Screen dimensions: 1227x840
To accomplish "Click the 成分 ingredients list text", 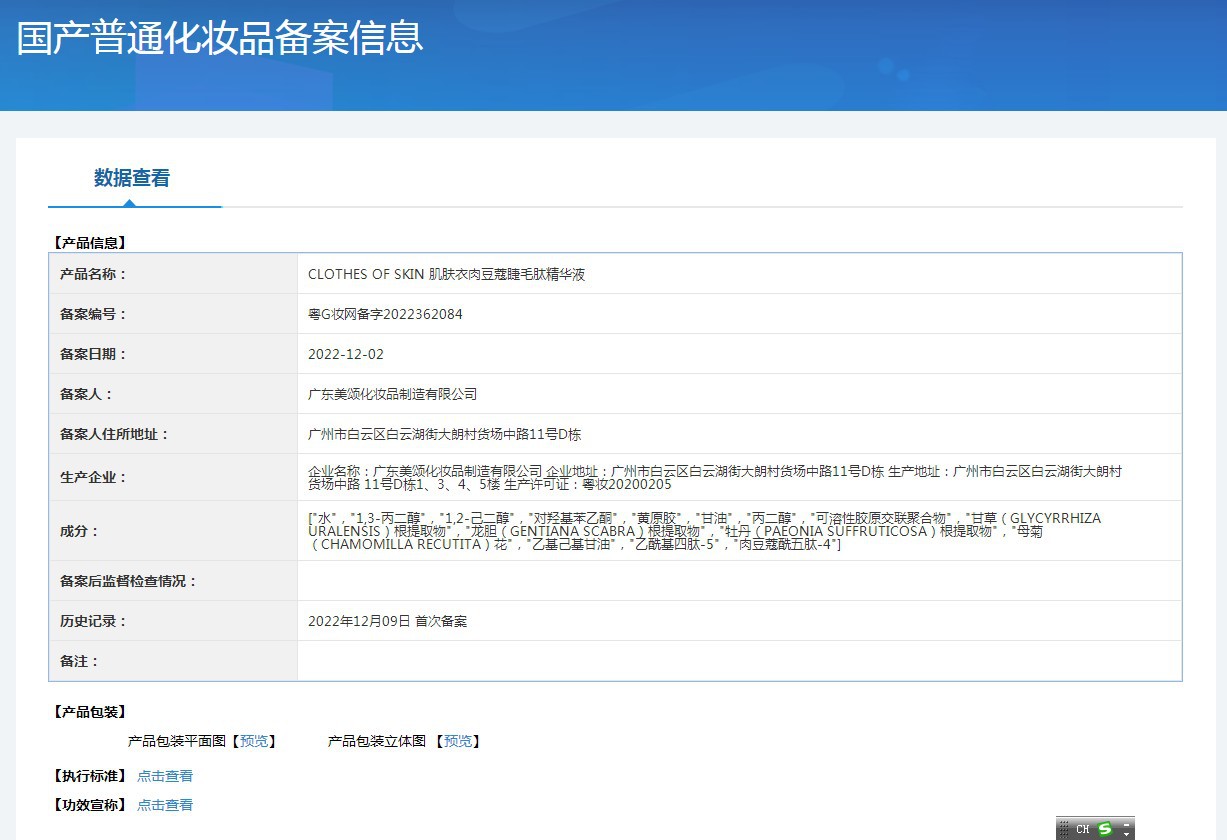I will click(x=705, y=531).
